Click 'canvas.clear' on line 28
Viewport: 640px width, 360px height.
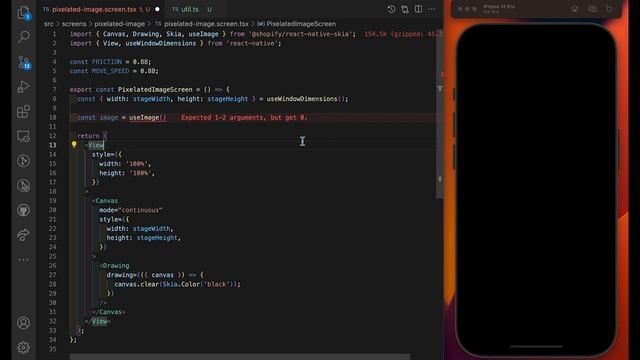pos(136,284)
